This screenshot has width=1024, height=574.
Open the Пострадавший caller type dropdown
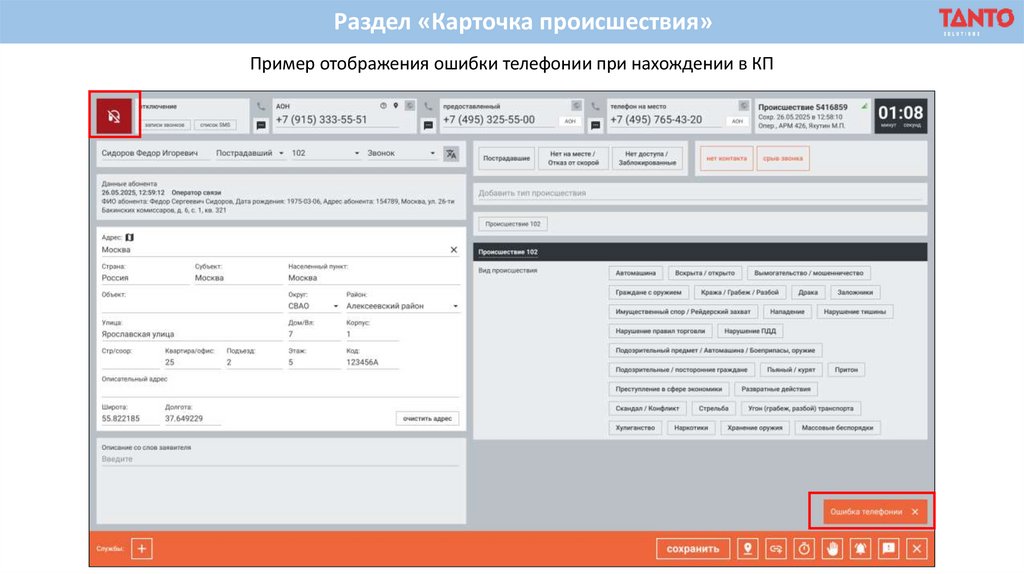click(x=250, y=153)
